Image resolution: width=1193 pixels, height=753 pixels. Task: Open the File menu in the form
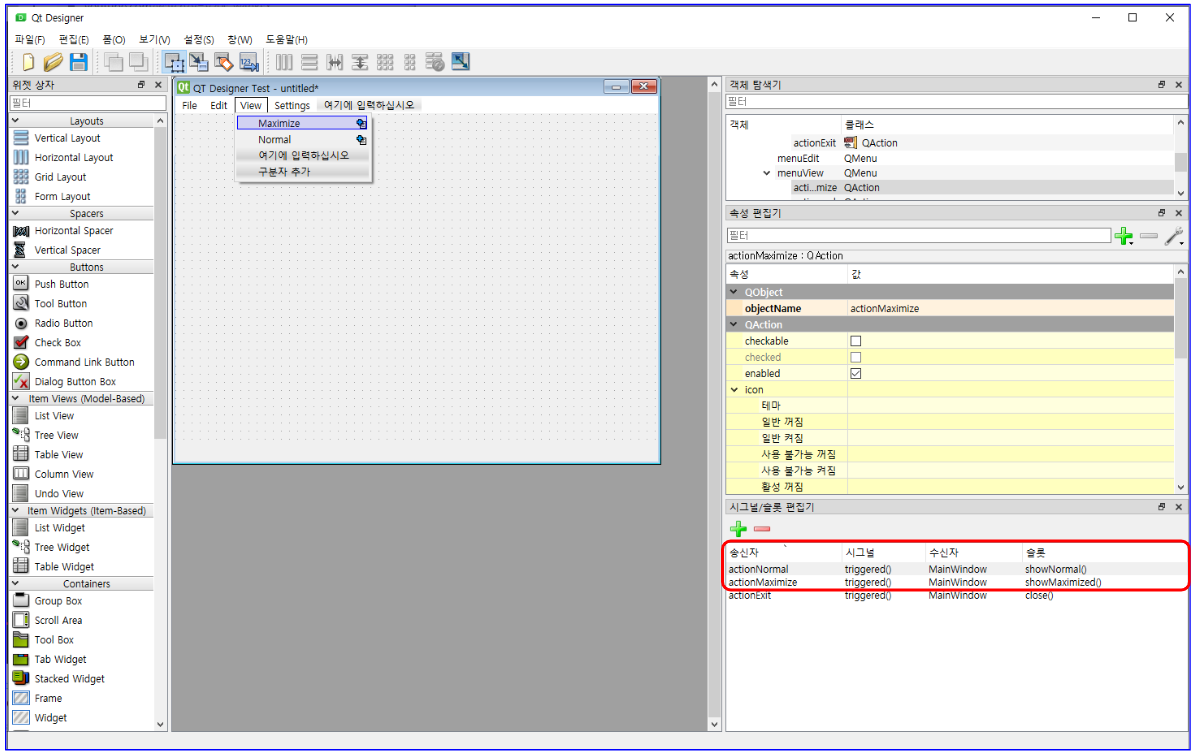tap(189, 106)
